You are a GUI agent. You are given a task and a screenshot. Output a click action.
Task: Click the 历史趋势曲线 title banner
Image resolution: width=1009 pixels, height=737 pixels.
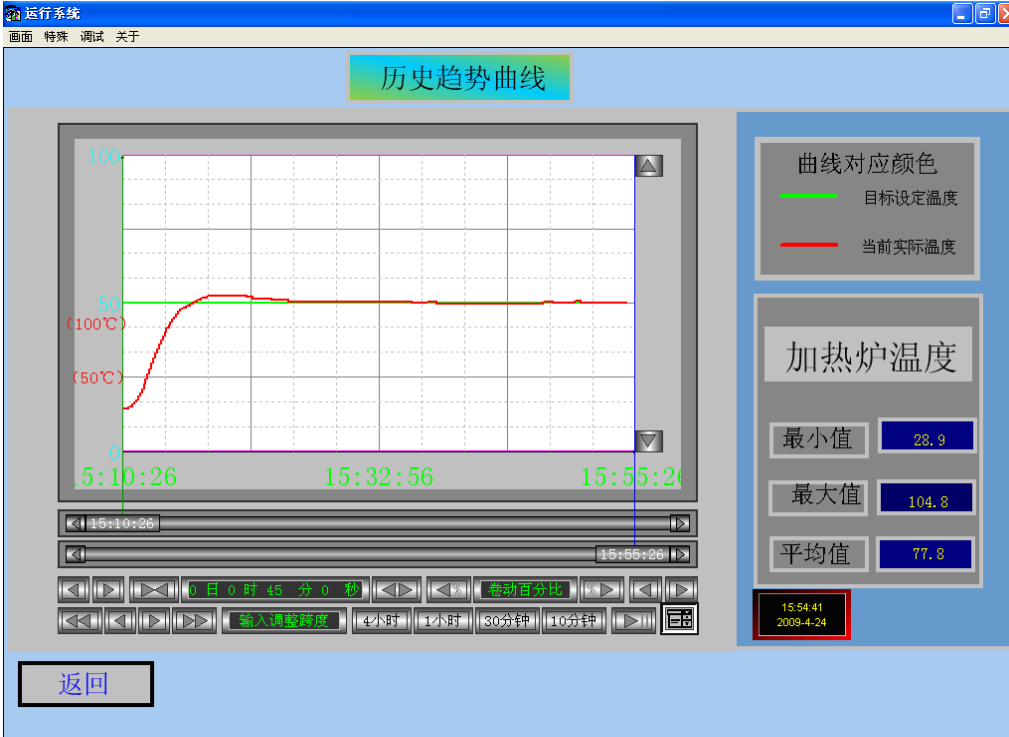[459, 77]
